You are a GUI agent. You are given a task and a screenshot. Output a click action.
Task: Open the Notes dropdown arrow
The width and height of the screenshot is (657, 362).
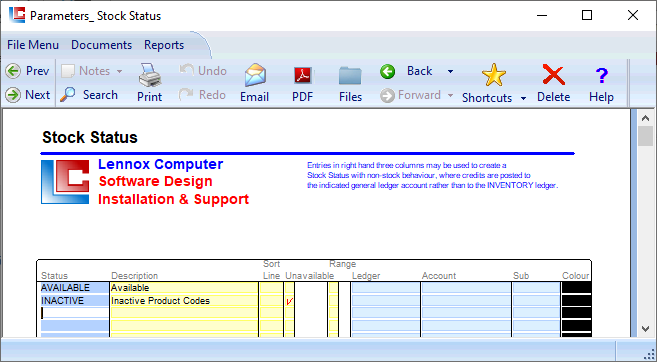[119, 72]
